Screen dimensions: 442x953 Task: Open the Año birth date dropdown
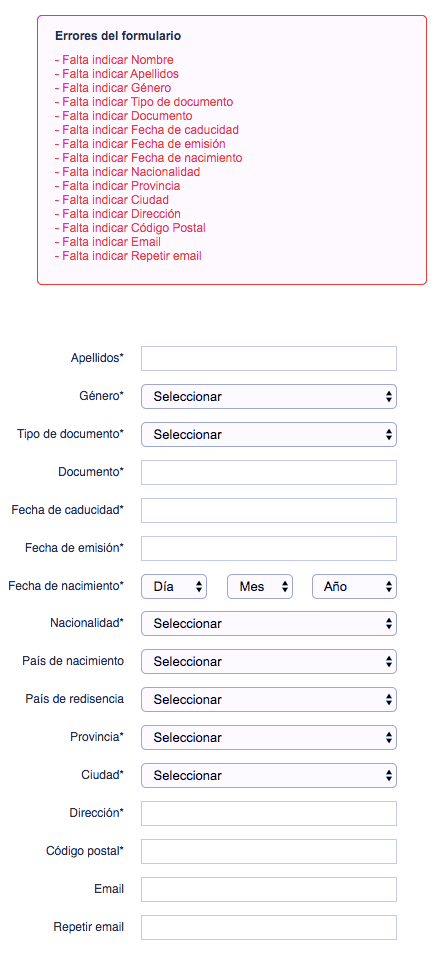click(x=354, y=587)
